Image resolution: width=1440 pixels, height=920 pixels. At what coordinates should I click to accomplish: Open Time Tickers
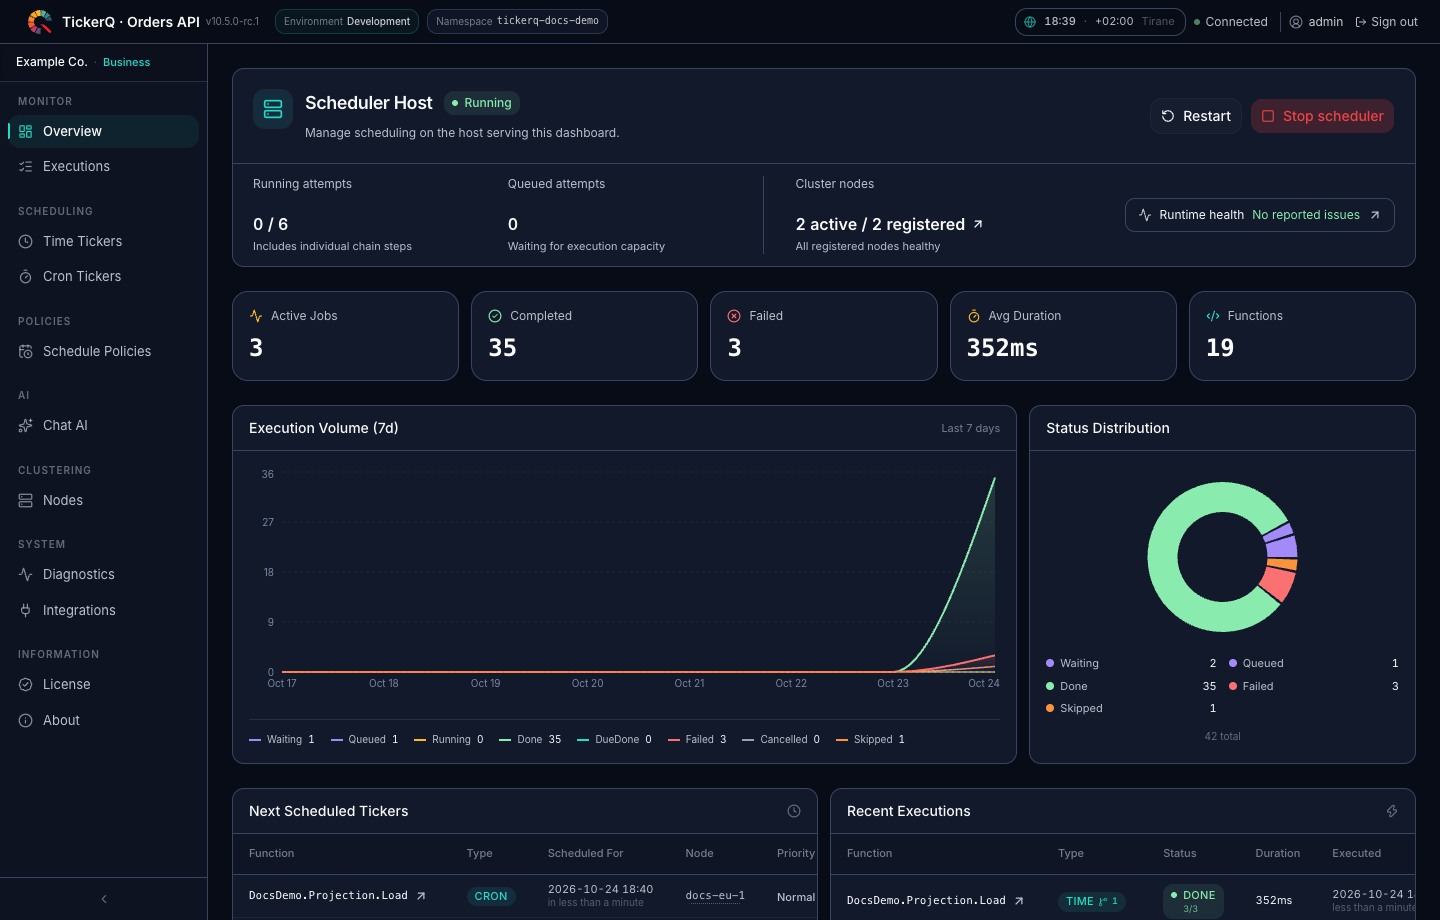click(103, 241)
